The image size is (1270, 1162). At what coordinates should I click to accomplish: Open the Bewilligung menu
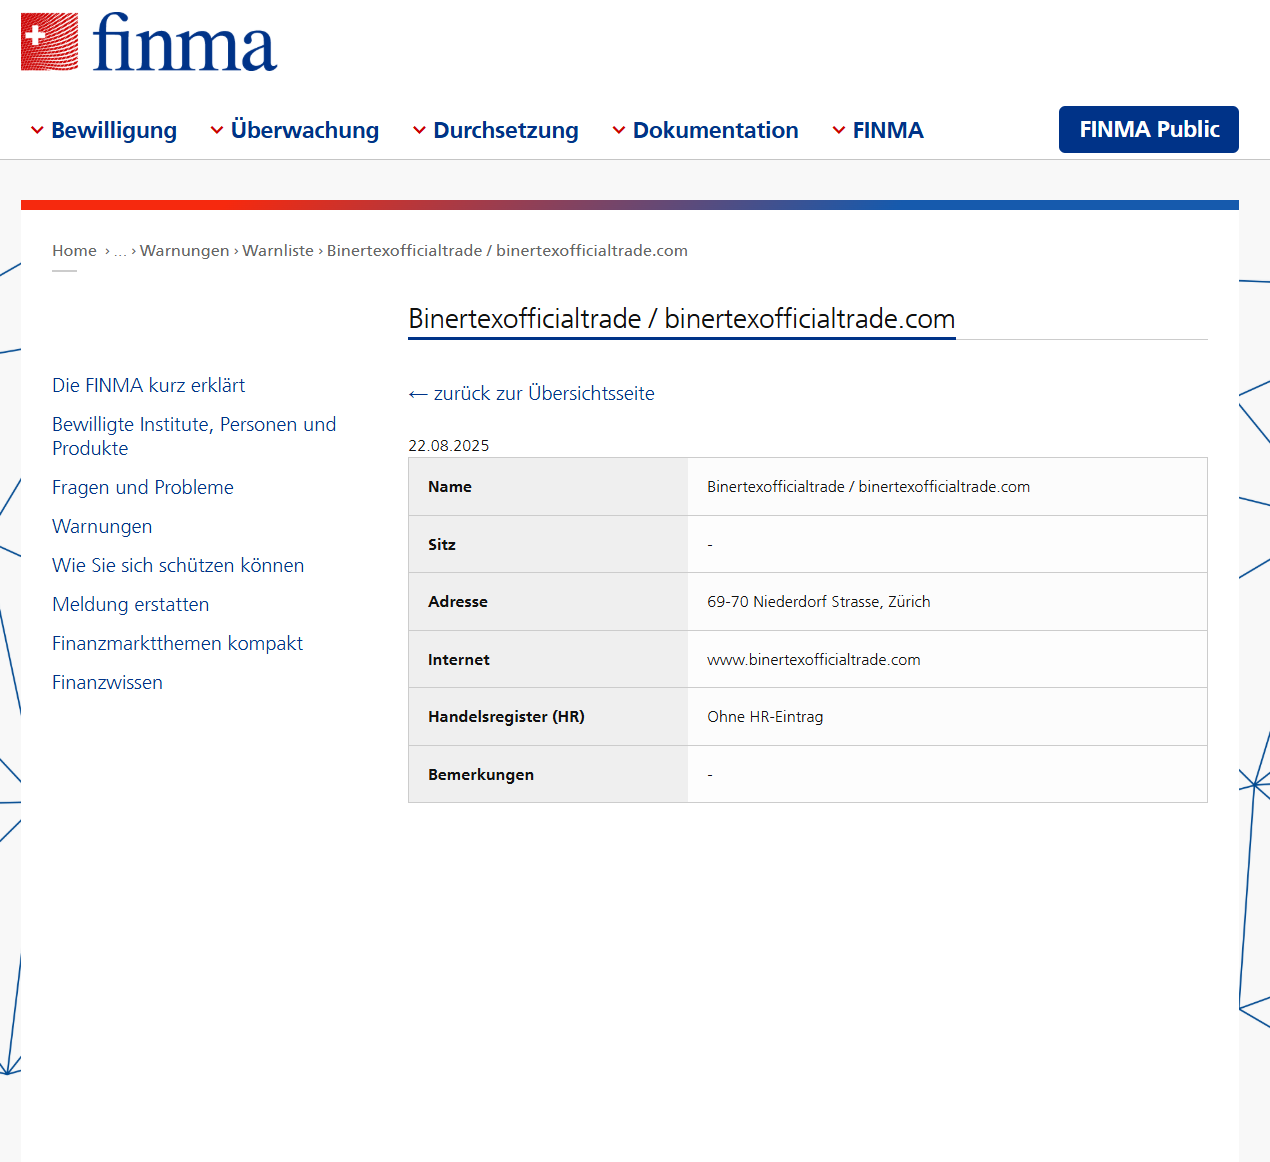[114, 130]
